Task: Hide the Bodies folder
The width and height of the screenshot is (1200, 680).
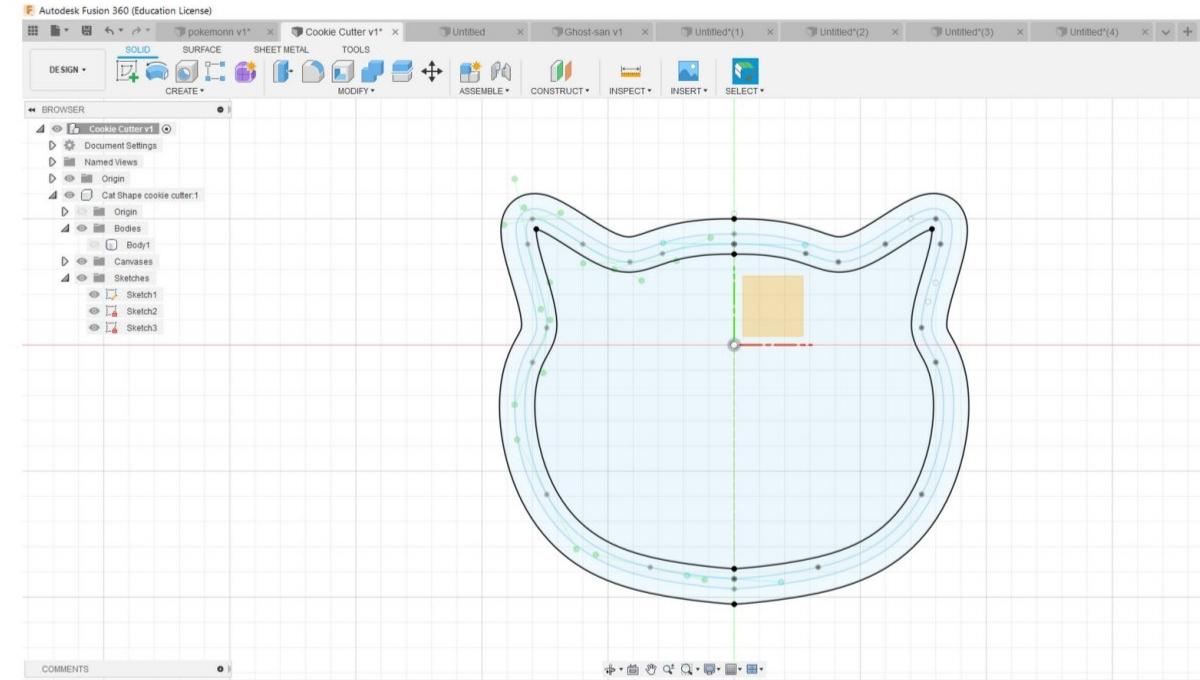Action: 82,228
